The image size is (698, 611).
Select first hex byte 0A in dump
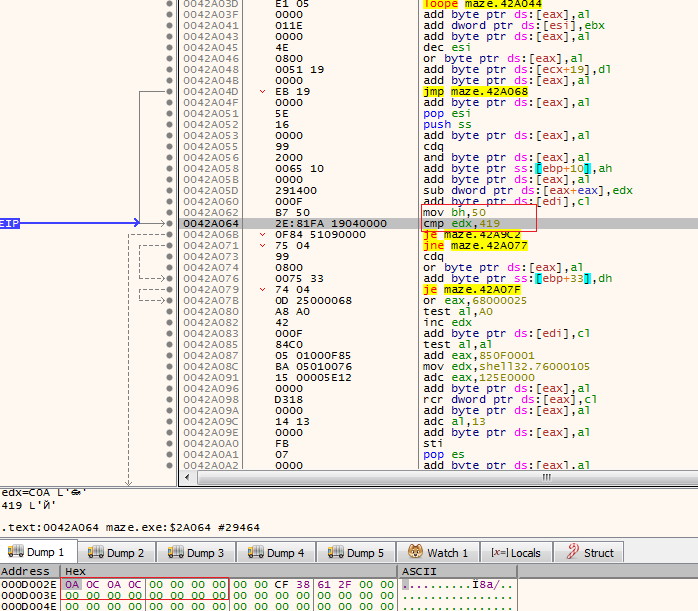71,583
